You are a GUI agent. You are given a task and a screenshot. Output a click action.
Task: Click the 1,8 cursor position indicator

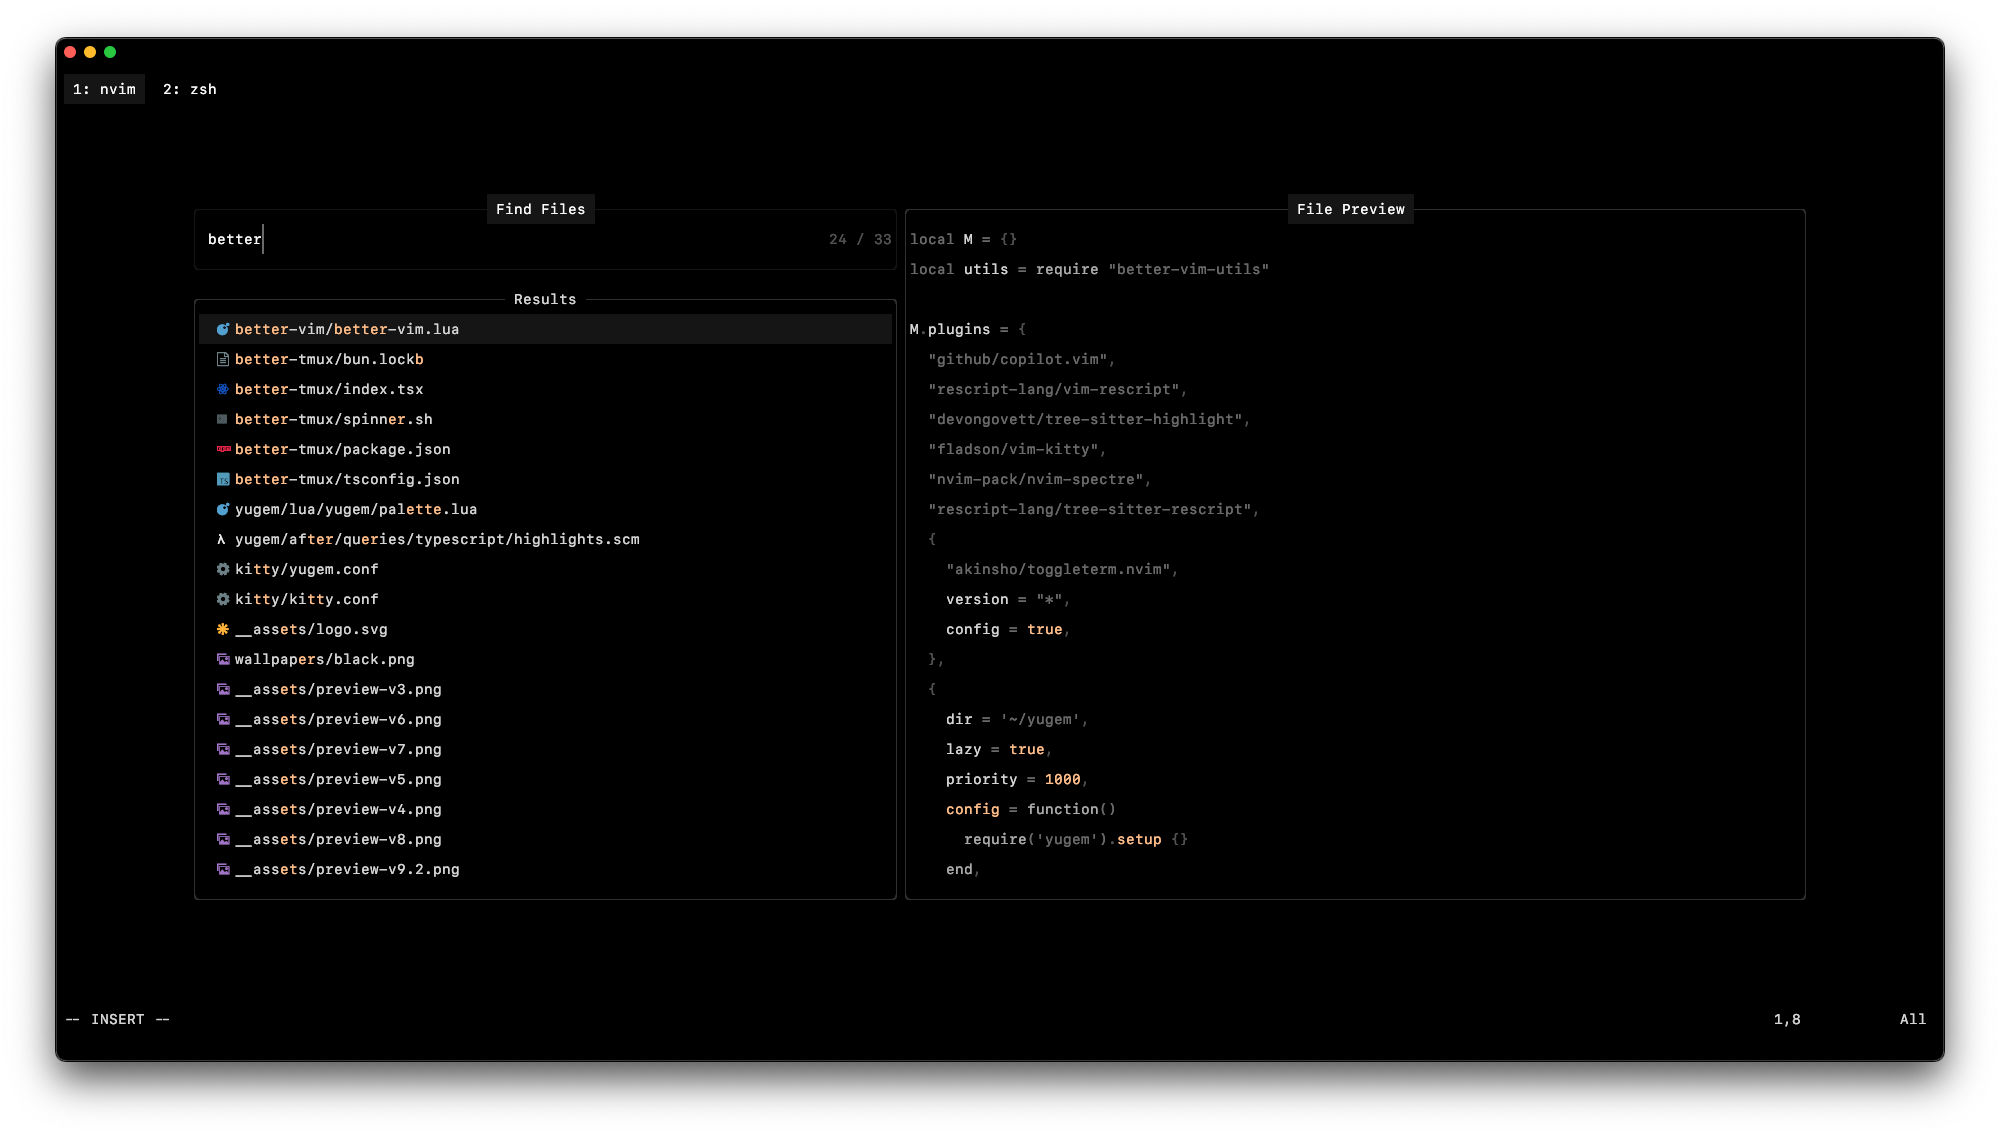click(x=1787, y=1019)
